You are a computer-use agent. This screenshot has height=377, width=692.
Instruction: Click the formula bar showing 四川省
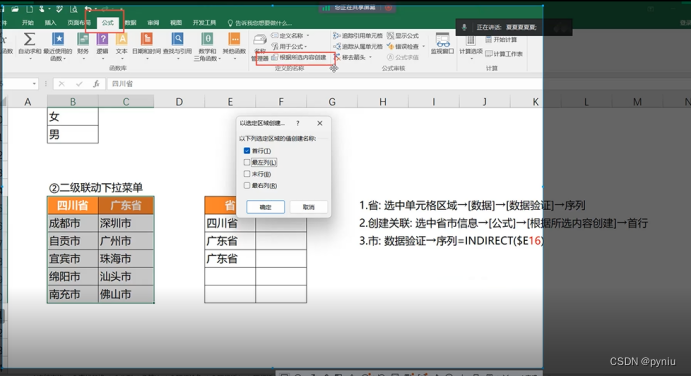pos(324,83)
